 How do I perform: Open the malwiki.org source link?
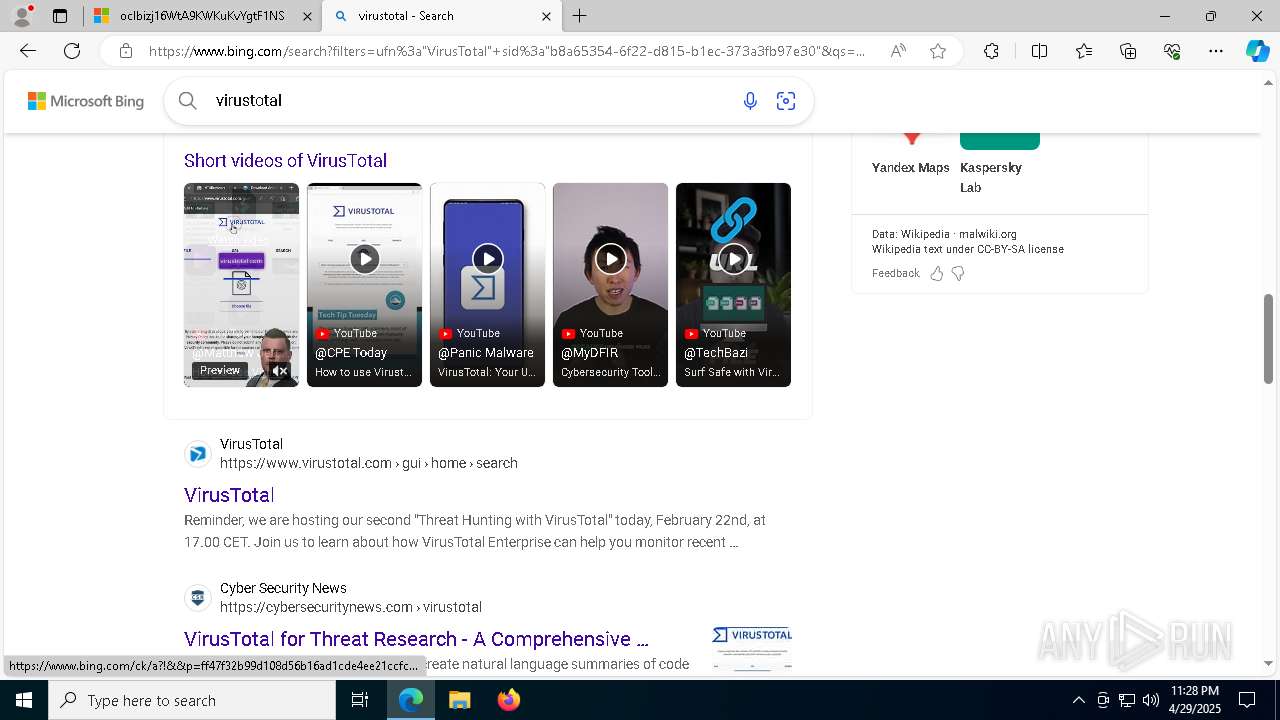[x=988, y=234]
